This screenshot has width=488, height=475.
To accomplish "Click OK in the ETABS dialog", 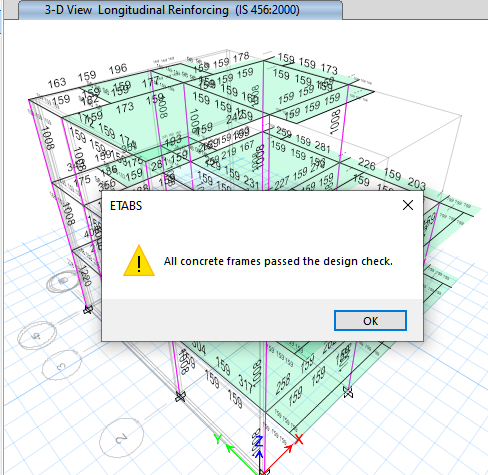I will pyautogui.click(x=370, y=321).
